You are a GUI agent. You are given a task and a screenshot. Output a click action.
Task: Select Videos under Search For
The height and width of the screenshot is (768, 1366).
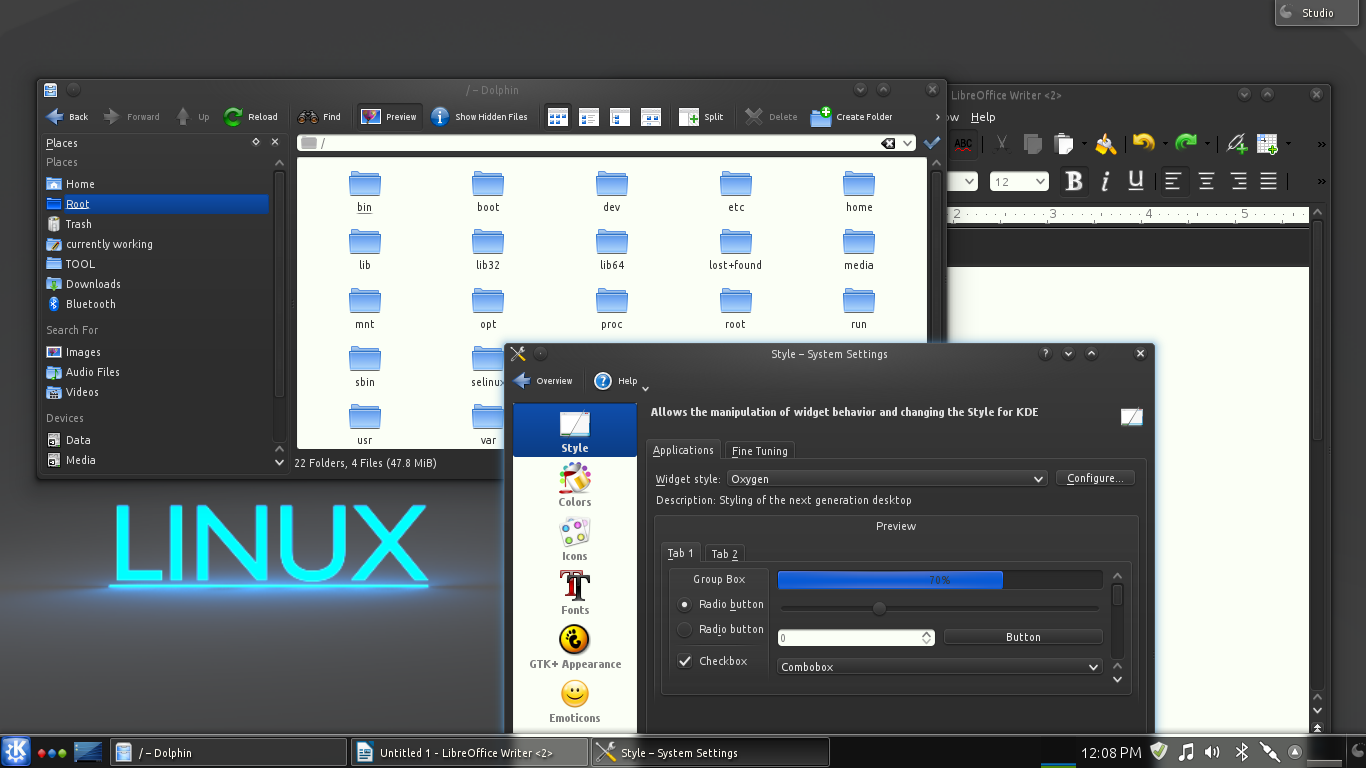pos(157,392)
